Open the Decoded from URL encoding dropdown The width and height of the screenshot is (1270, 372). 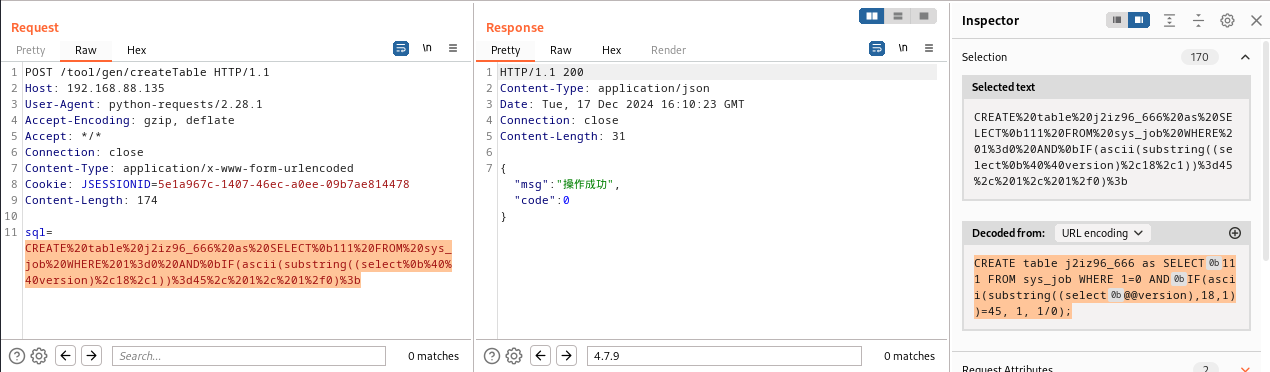(x=1102, y=233)
